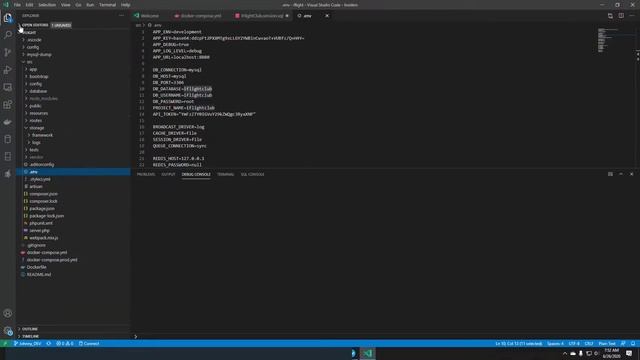This screenshot has height=360, width=640.
Task: Open the webpack.mix.js file
Action: pyautogui.click(x=44, y=238)
